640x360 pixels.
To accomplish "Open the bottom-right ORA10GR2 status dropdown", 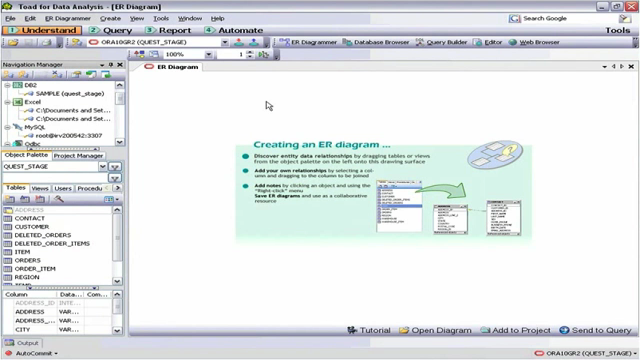I will (x=636, y=353).
